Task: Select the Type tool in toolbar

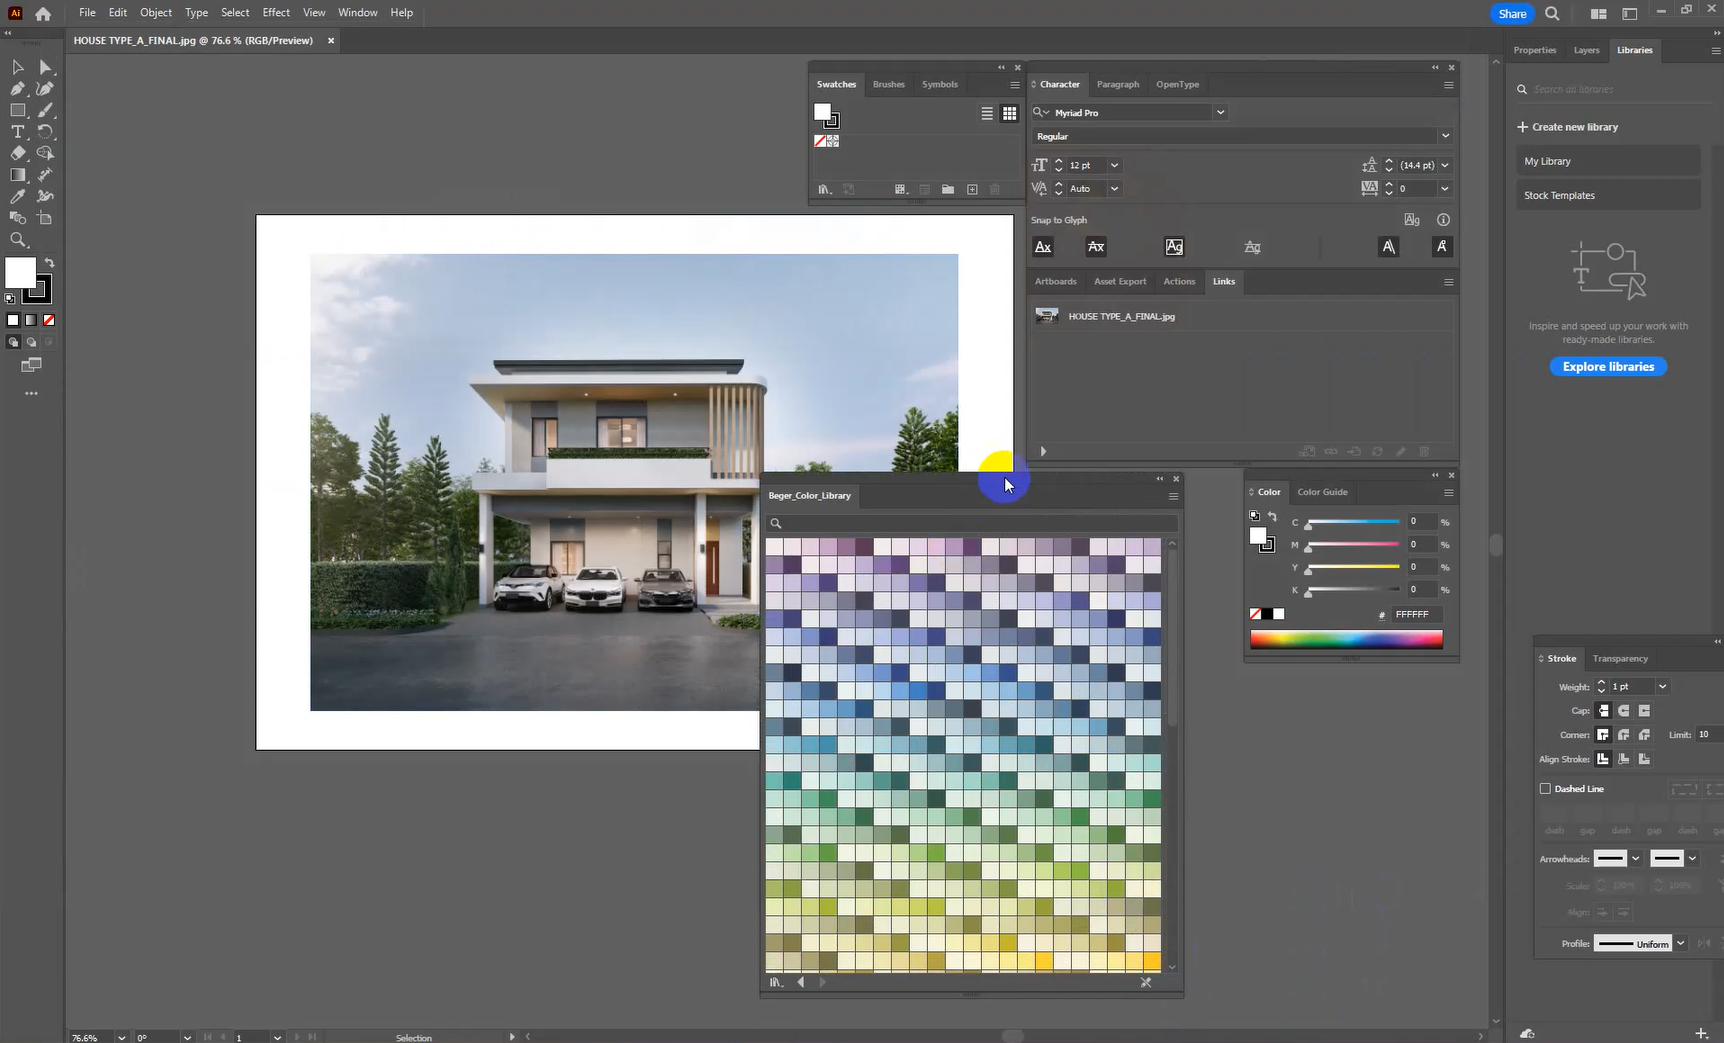Action: (x=17, y=132)
